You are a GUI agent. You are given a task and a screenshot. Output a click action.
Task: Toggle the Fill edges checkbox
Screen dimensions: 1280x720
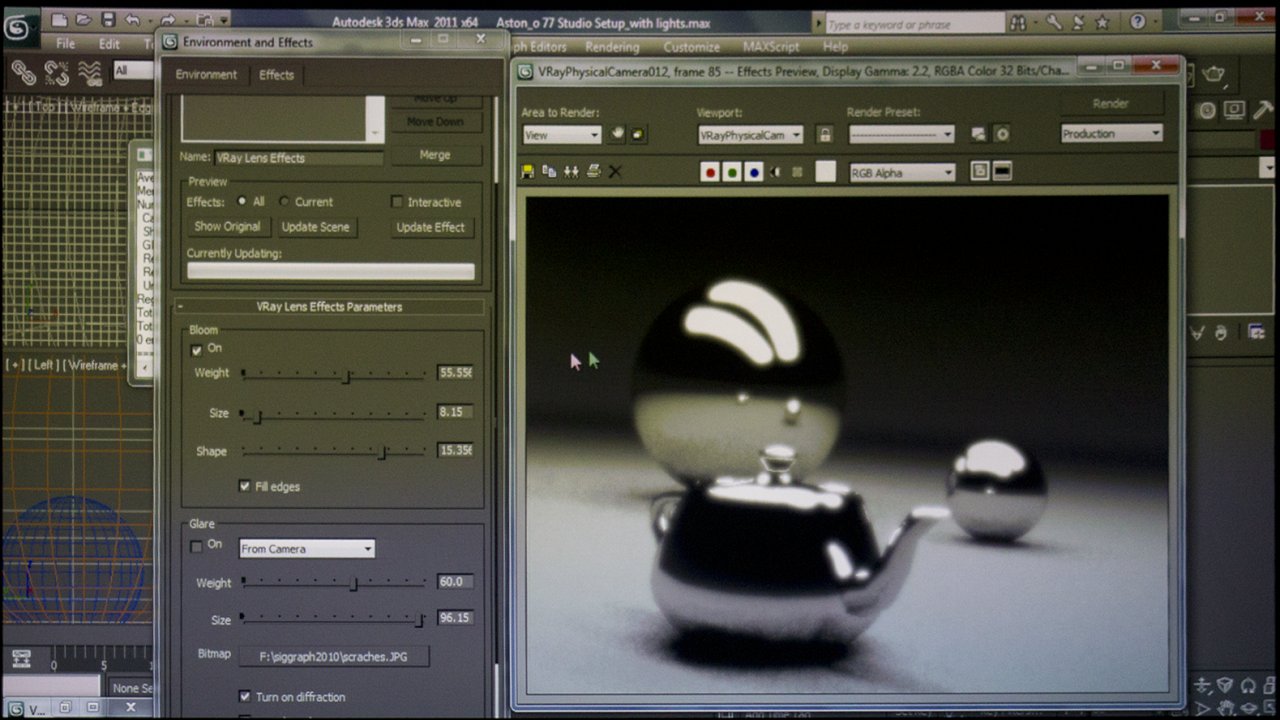click(245, 486)
